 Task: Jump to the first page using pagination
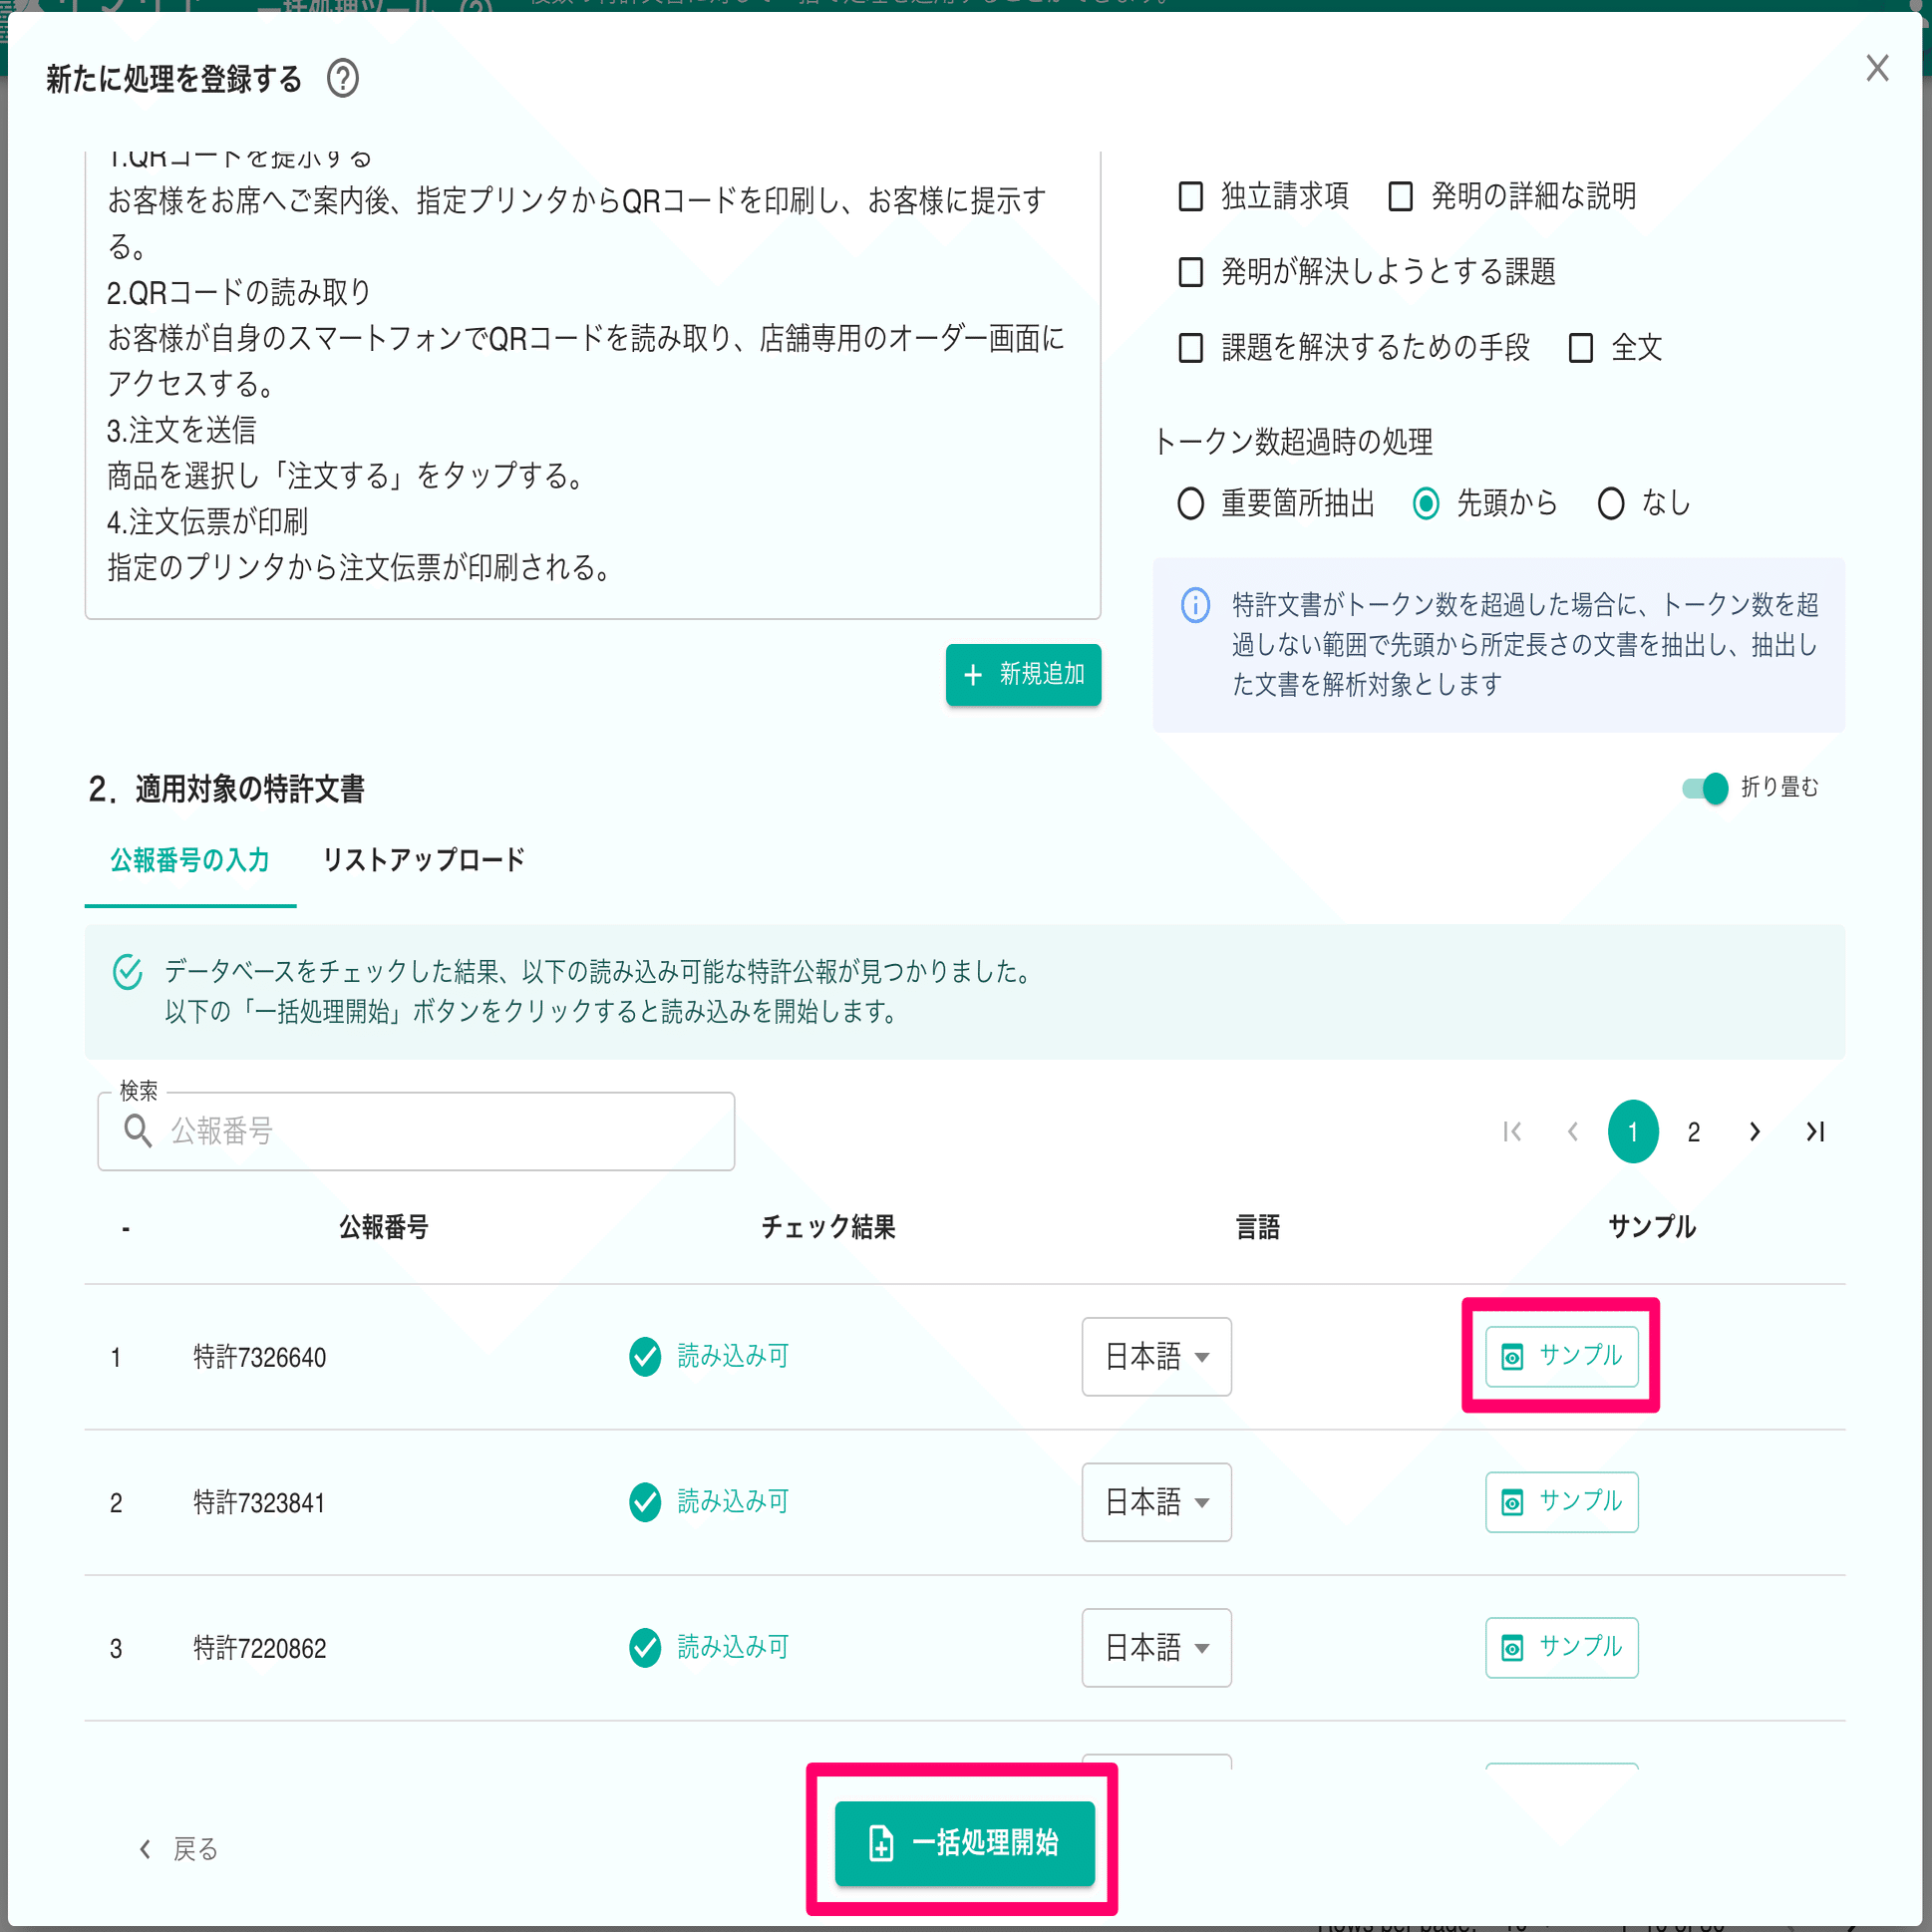1512,1131
